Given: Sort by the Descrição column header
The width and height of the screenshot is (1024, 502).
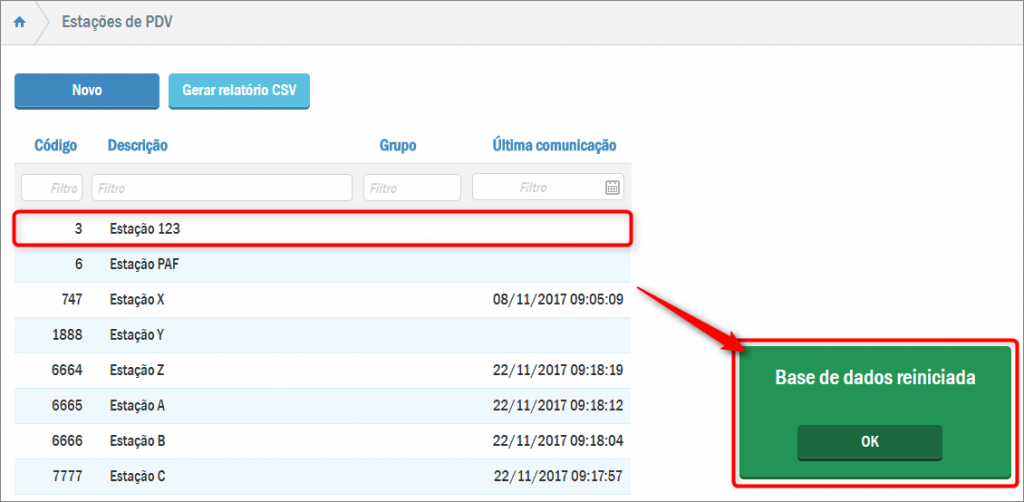Looking at the screenshot, I should coord(138,146).
